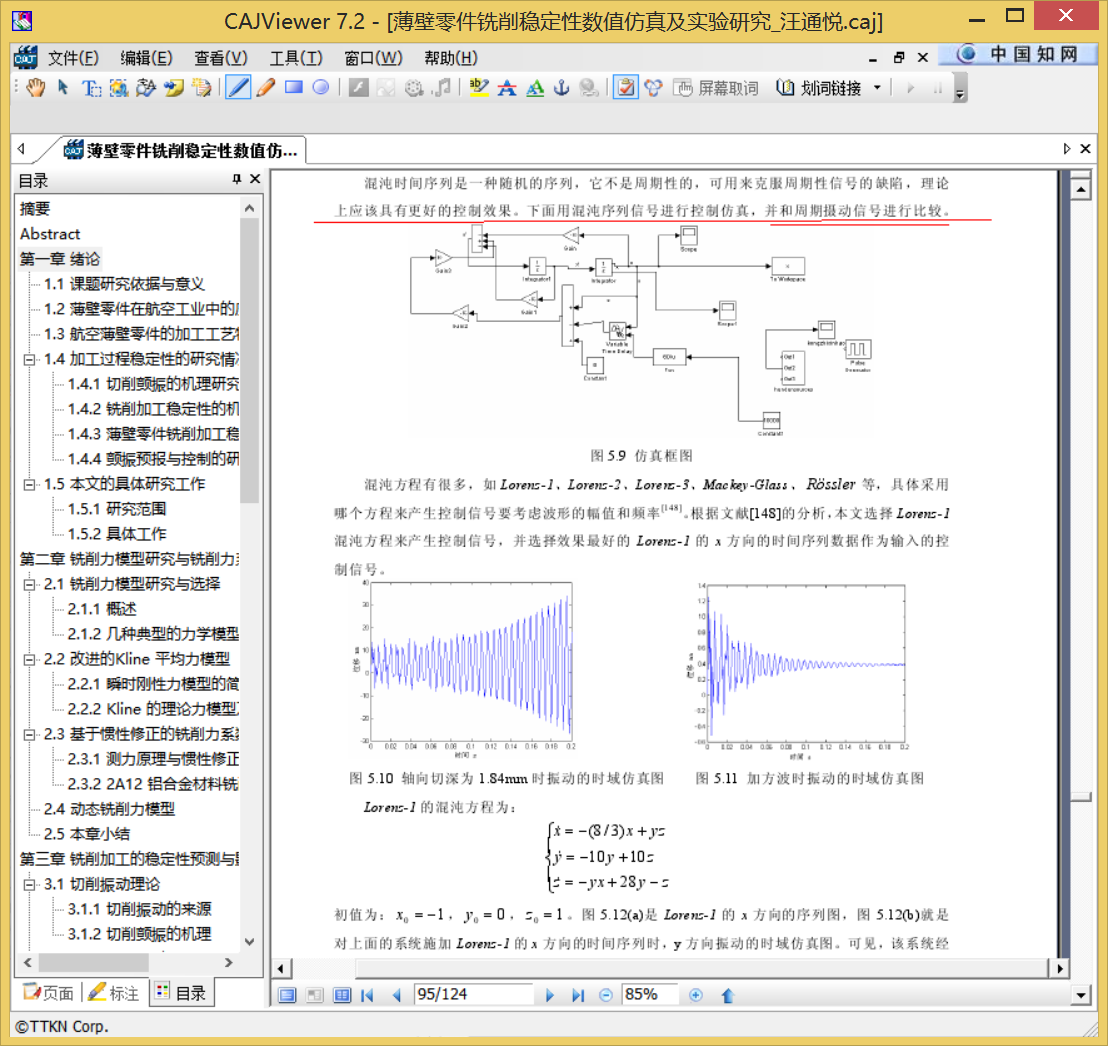Open the 工具(T) menu
1108x1046 pixels.
[296, 58]
